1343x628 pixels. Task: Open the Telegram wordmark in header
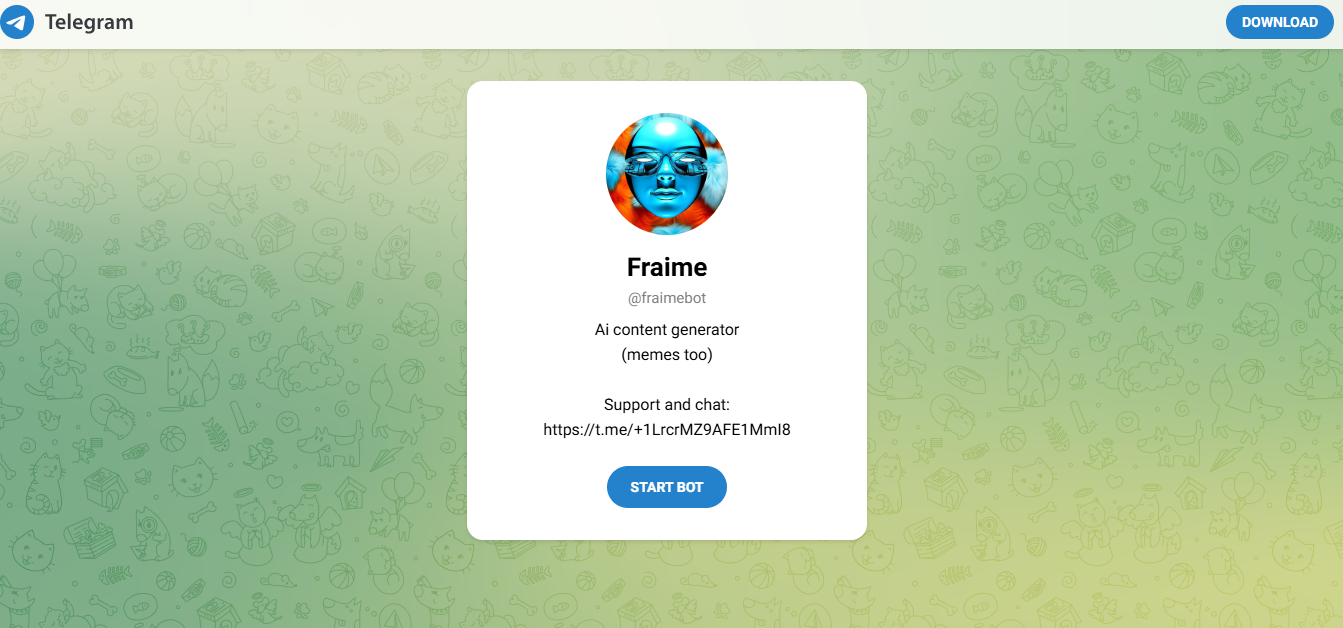click(89, 22)
